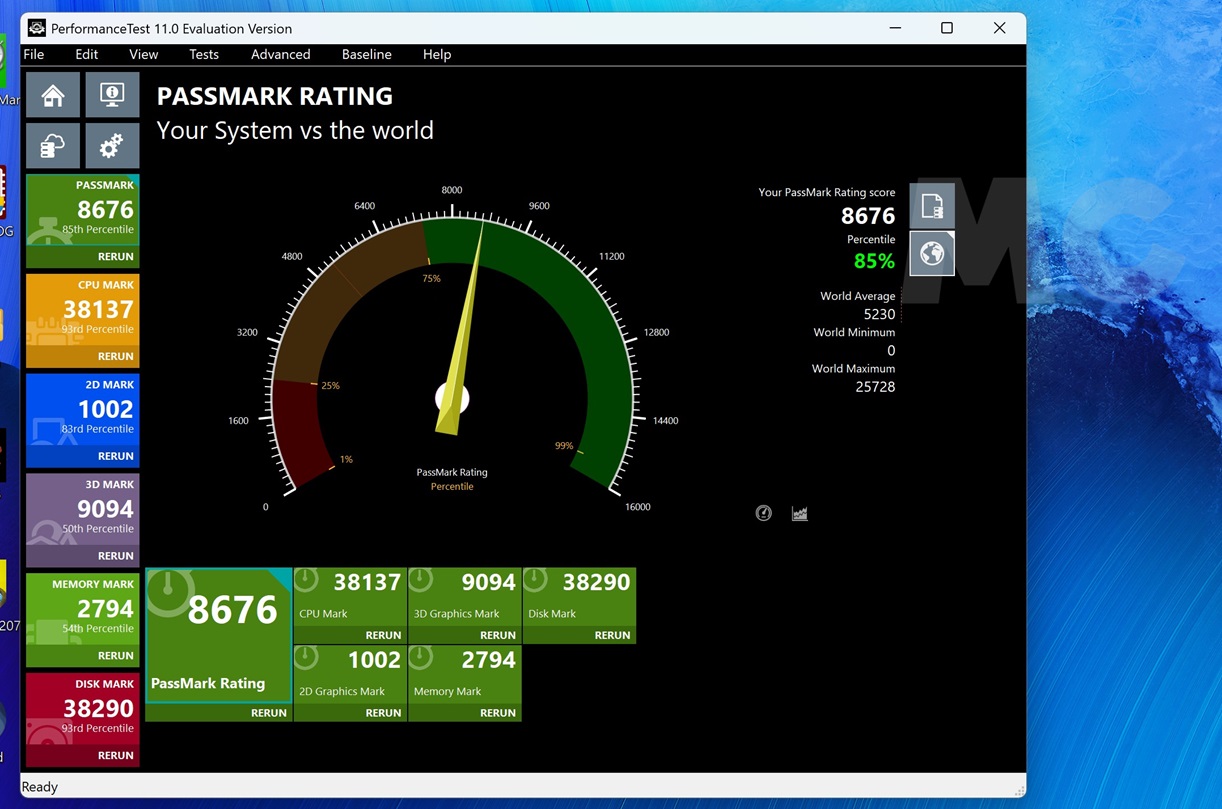
Task: Switch to gauge view icon below statistics
Action: point(764,513)
